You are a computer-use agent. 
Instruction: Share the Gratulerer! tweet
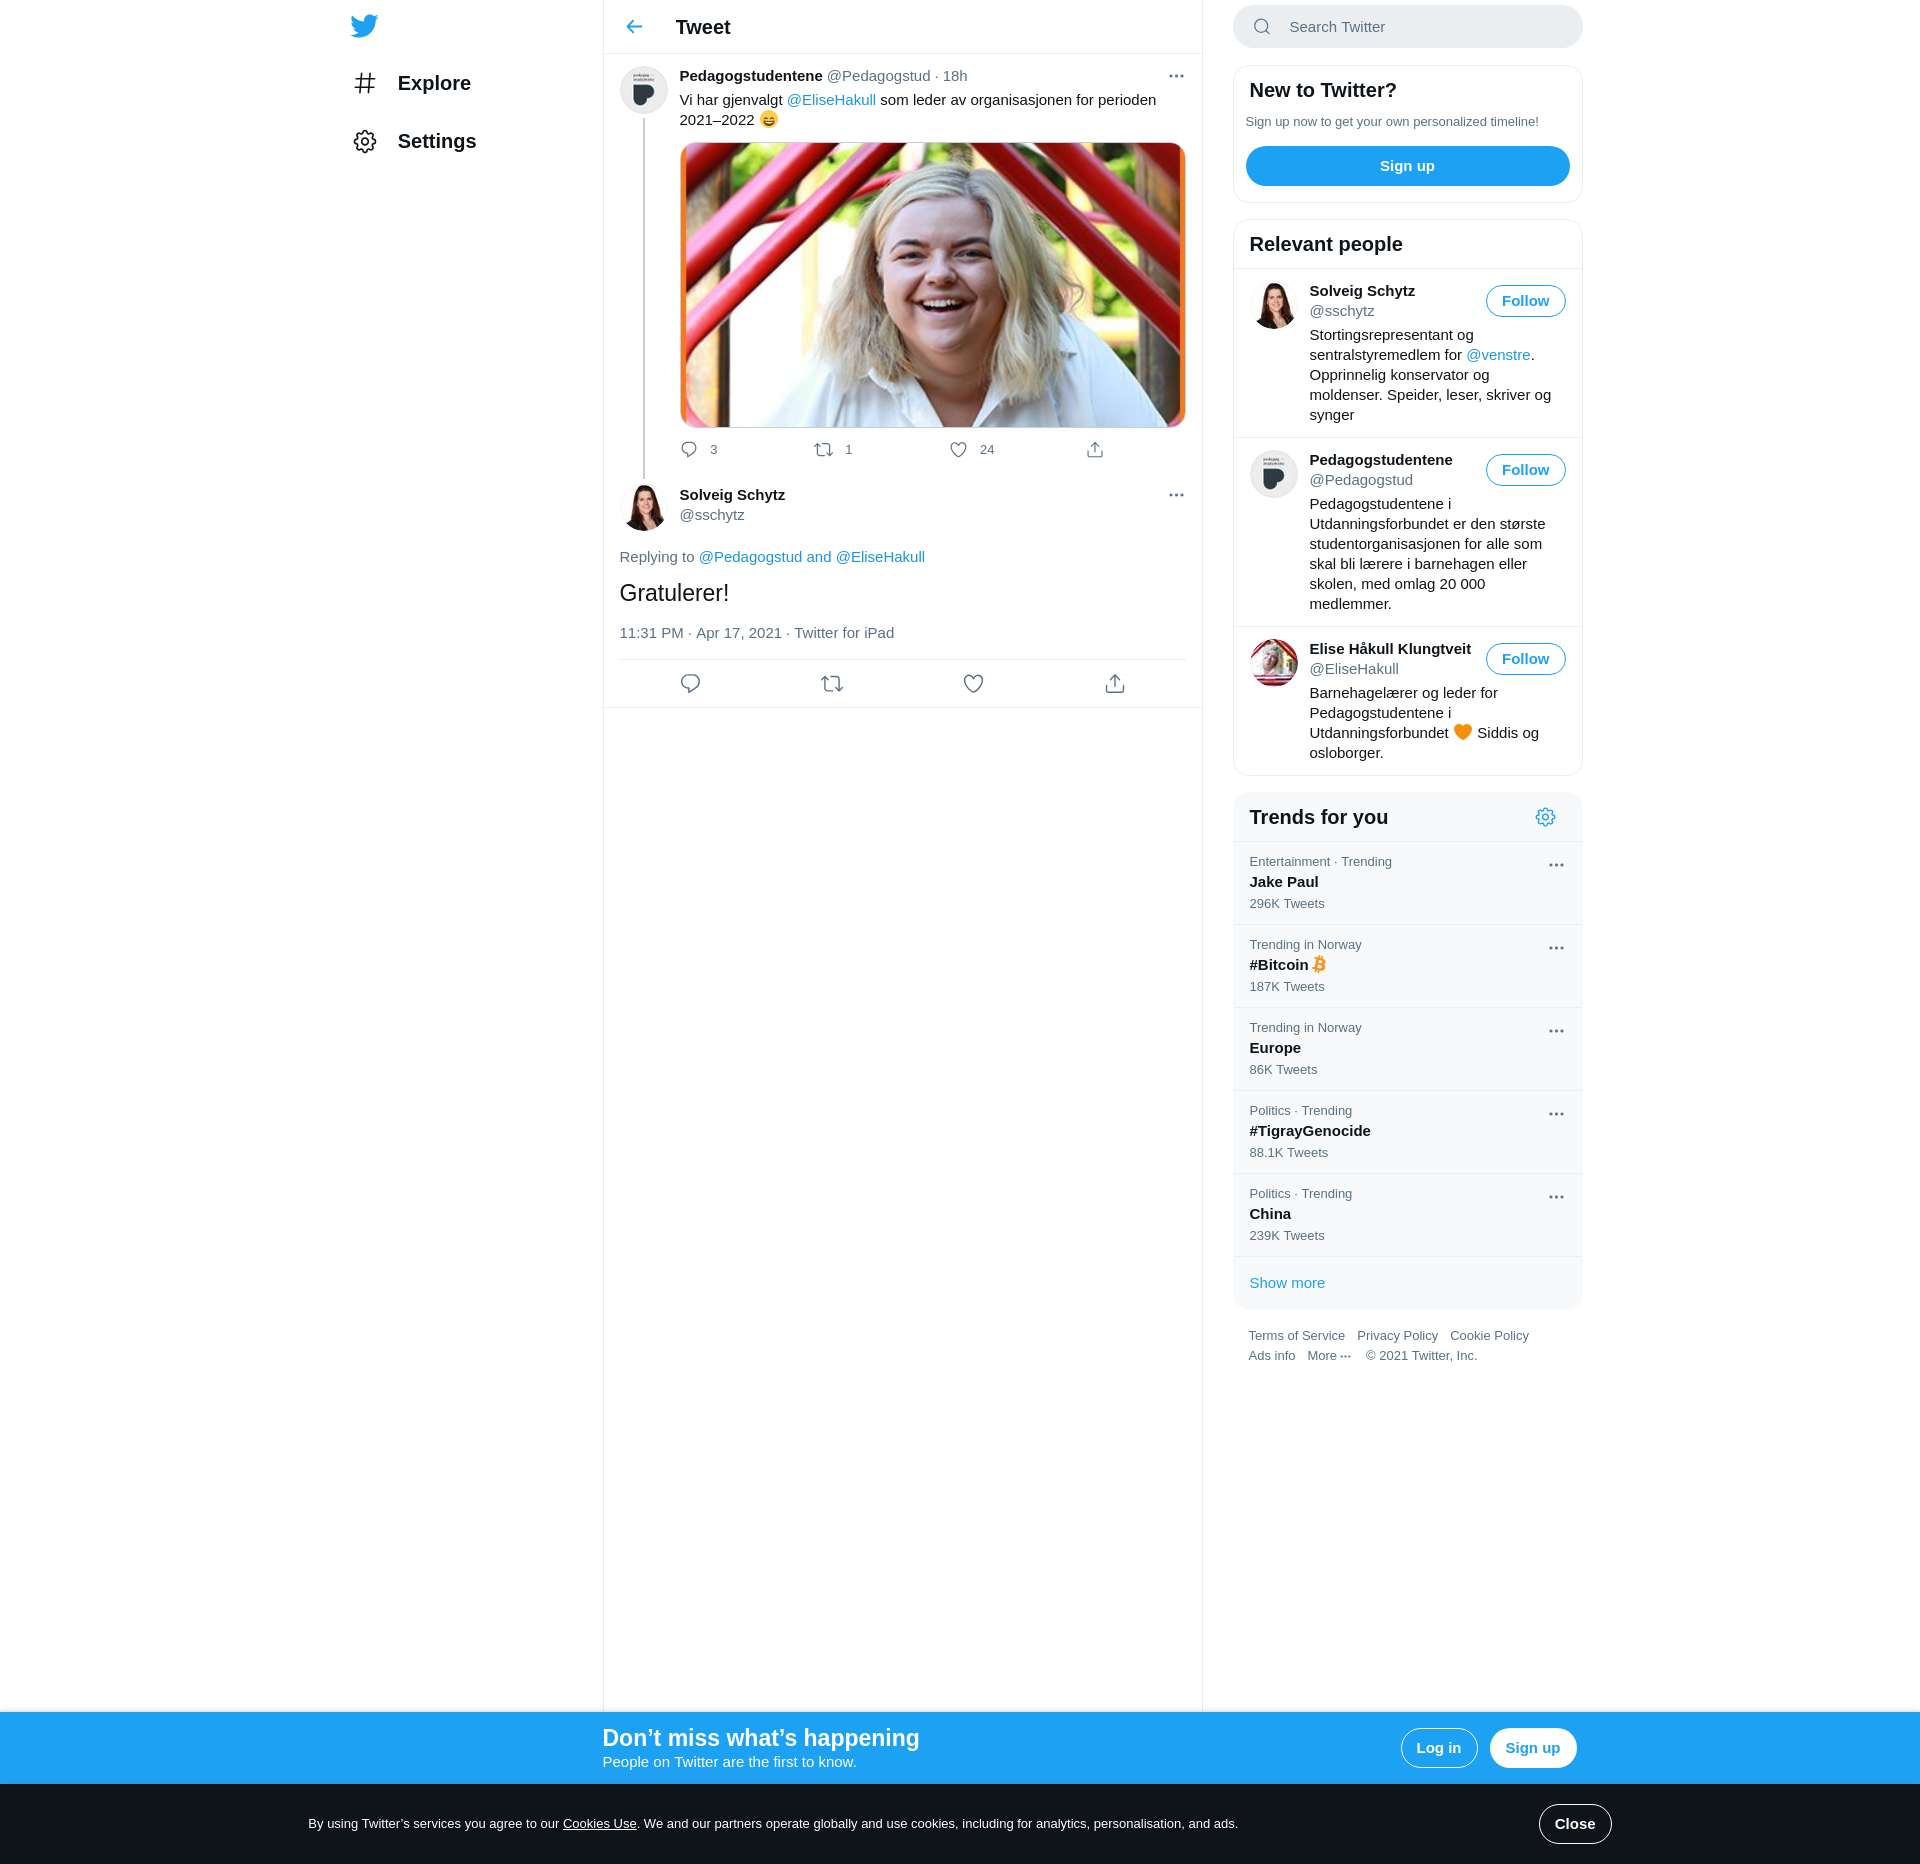(1115, 684)
